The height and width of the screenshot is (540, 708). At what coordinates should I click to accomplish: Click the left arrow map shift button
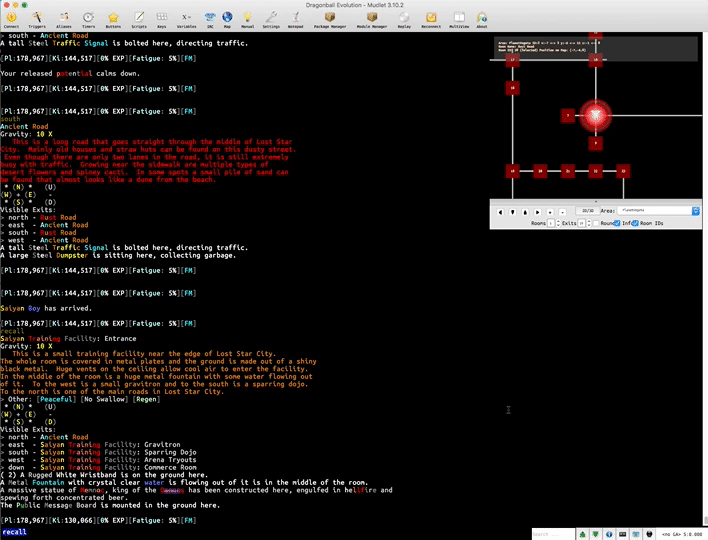click(502, 212)
